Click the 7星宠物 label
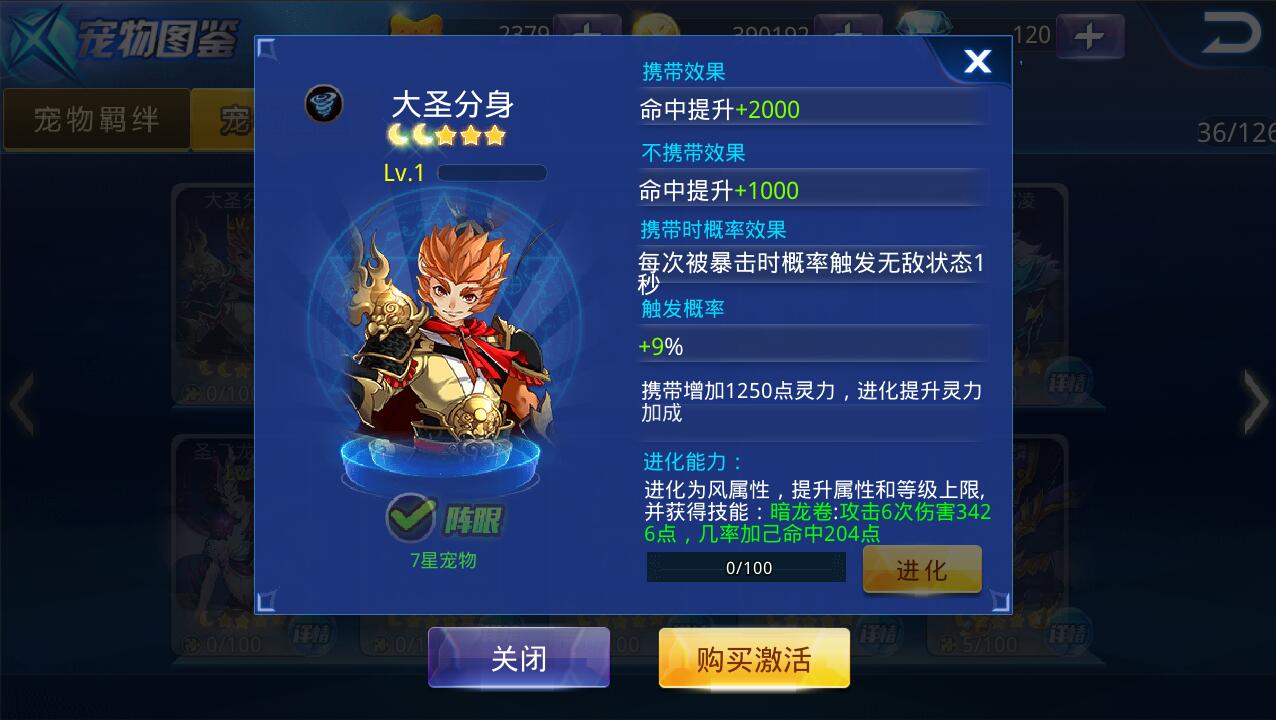Screen dimensions: 1276x720 [x=443, y=561]
